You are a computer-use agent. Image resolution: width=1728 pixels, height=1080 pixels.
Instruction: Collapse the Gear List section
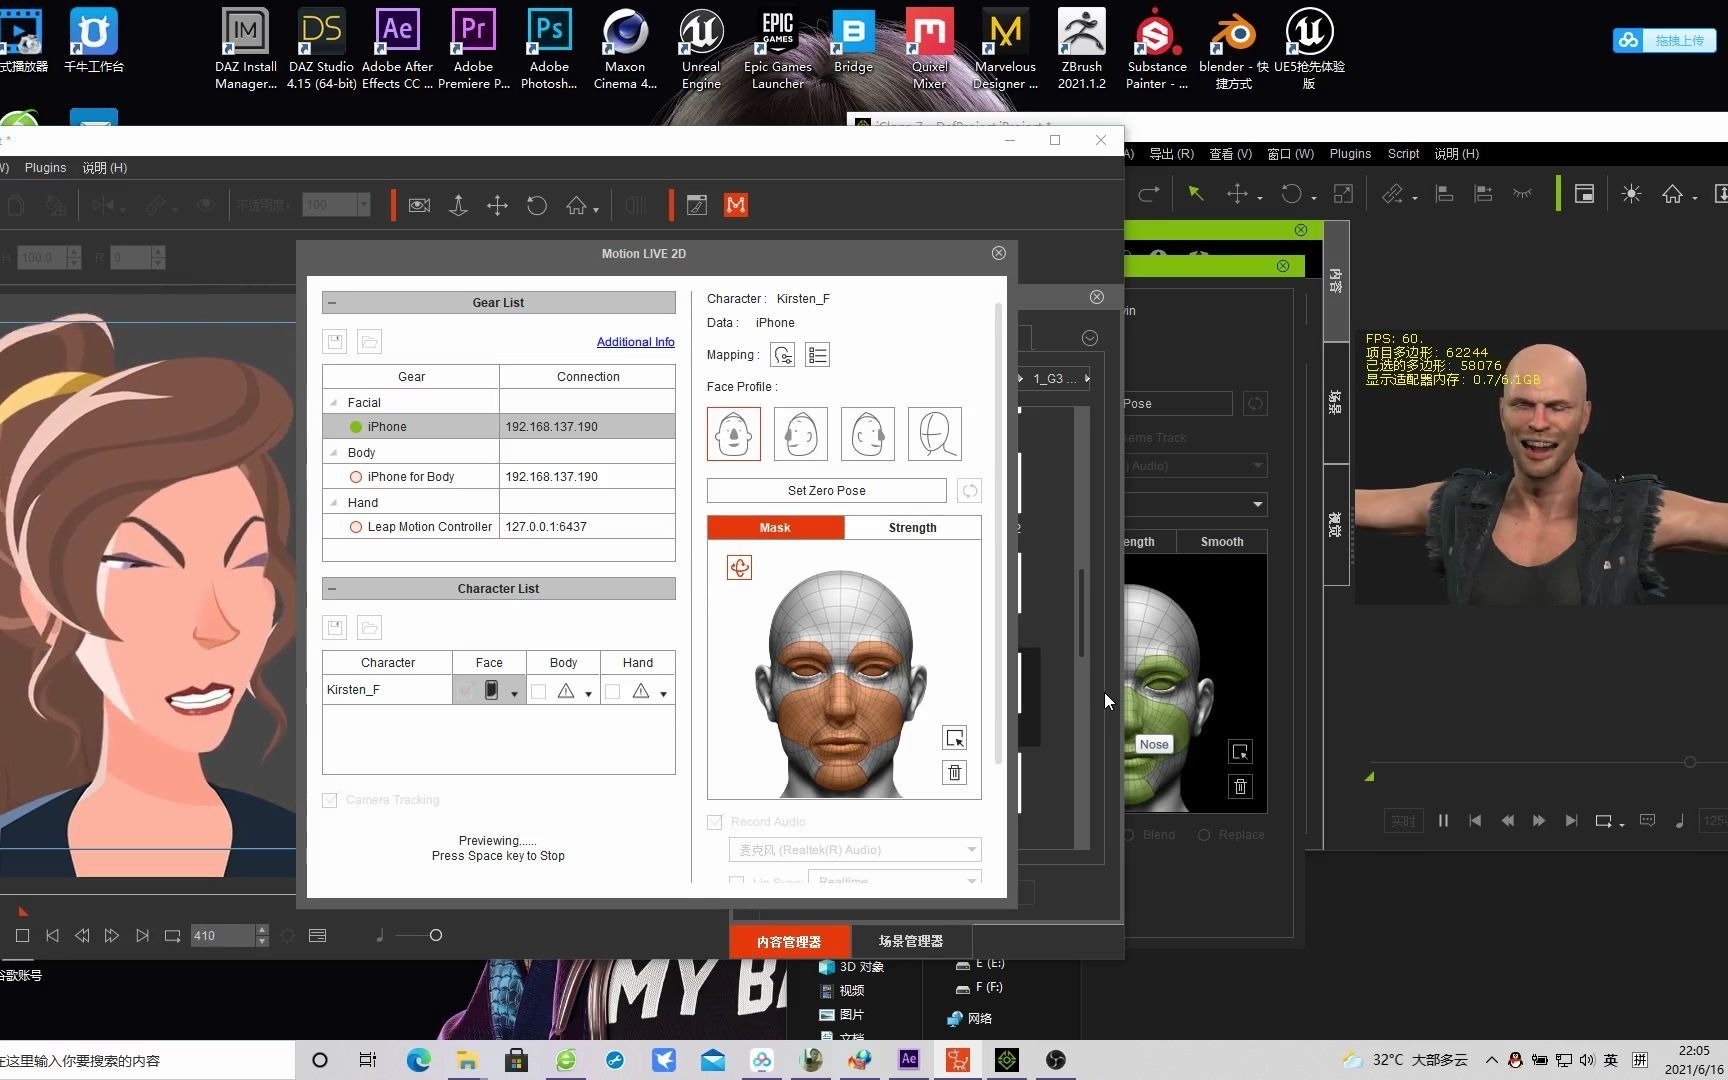click(332, 303)
